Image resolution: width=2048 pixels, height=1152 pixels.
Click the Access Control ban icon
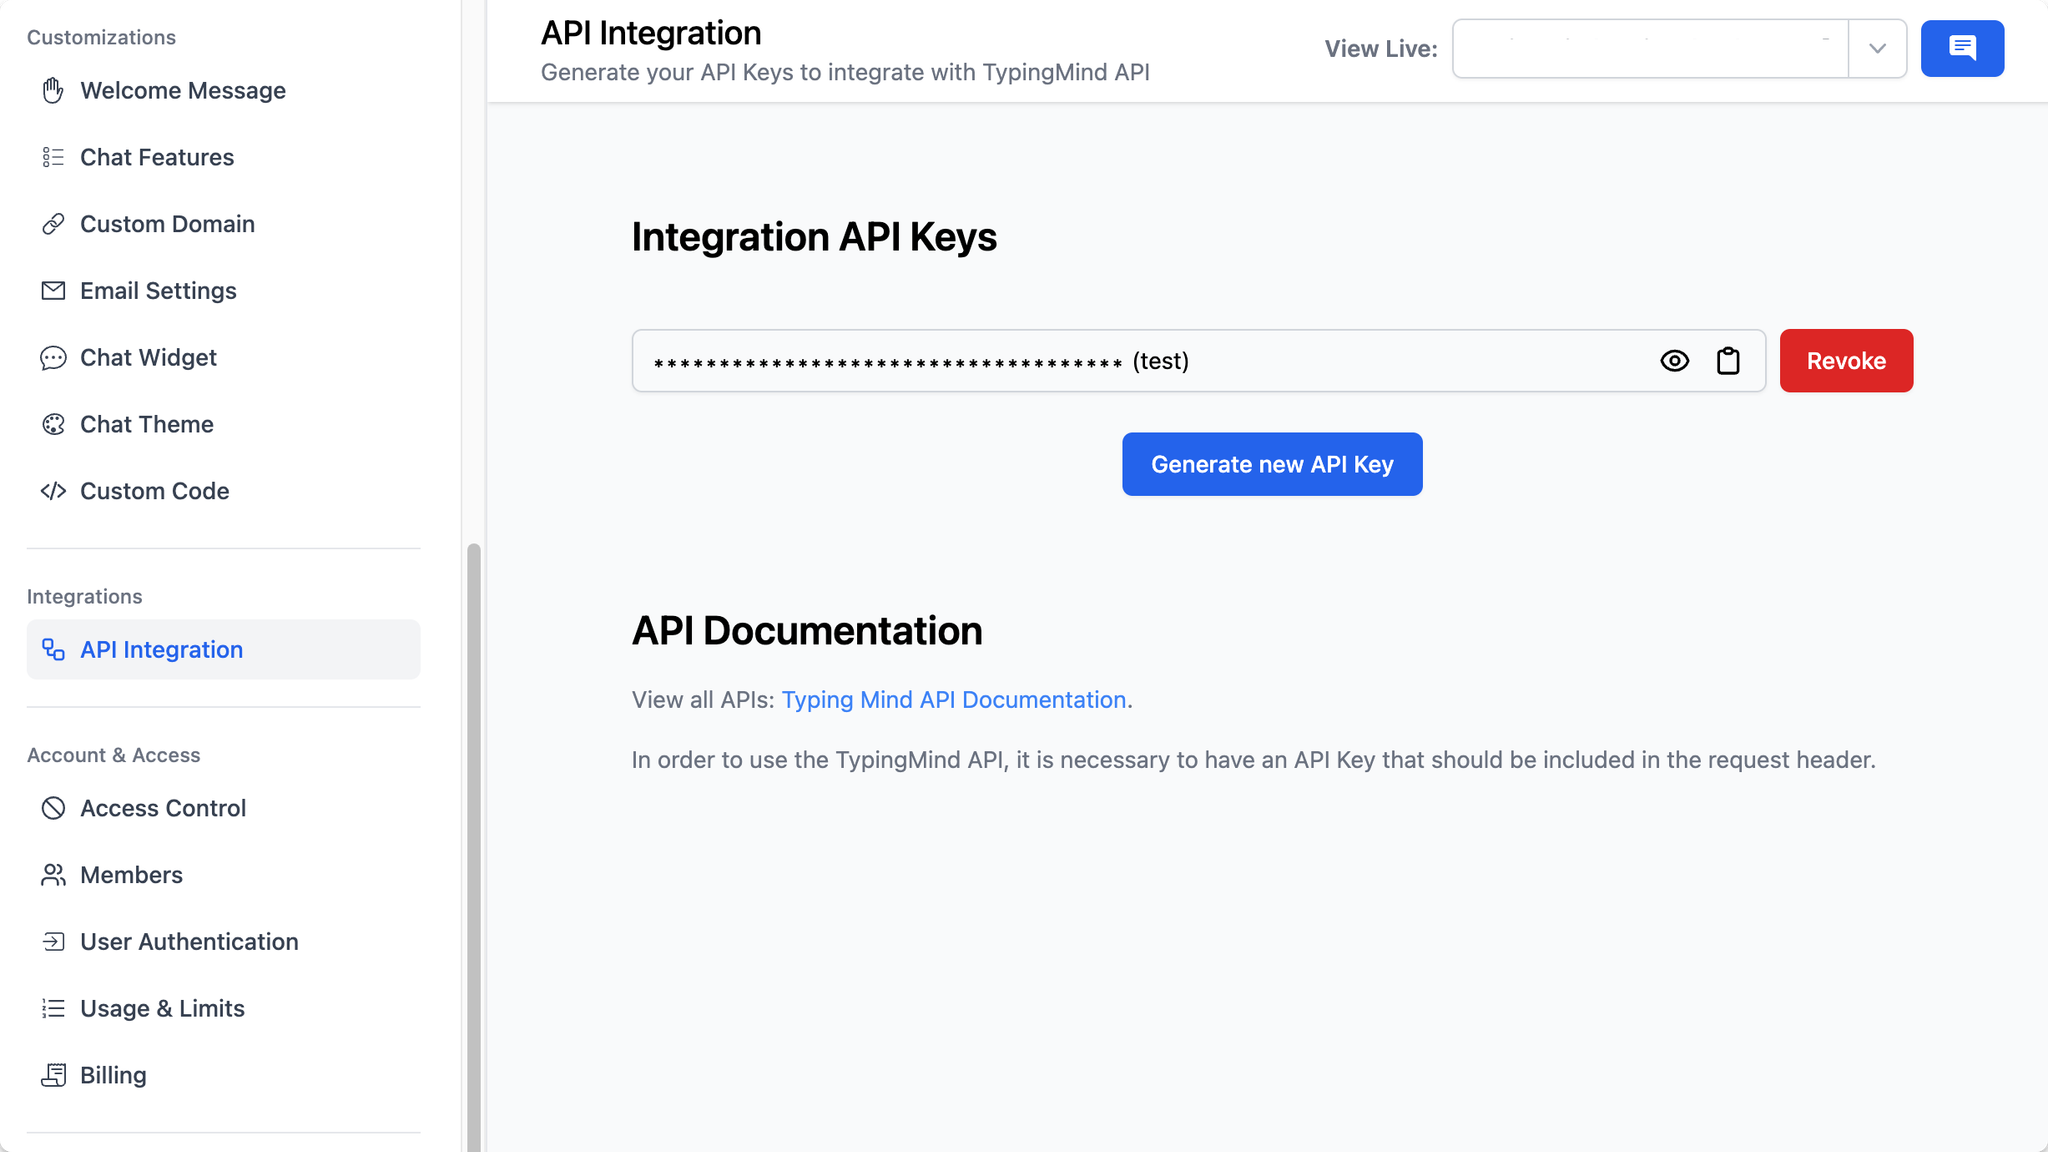pyautogui.click(x=53, y=808)
